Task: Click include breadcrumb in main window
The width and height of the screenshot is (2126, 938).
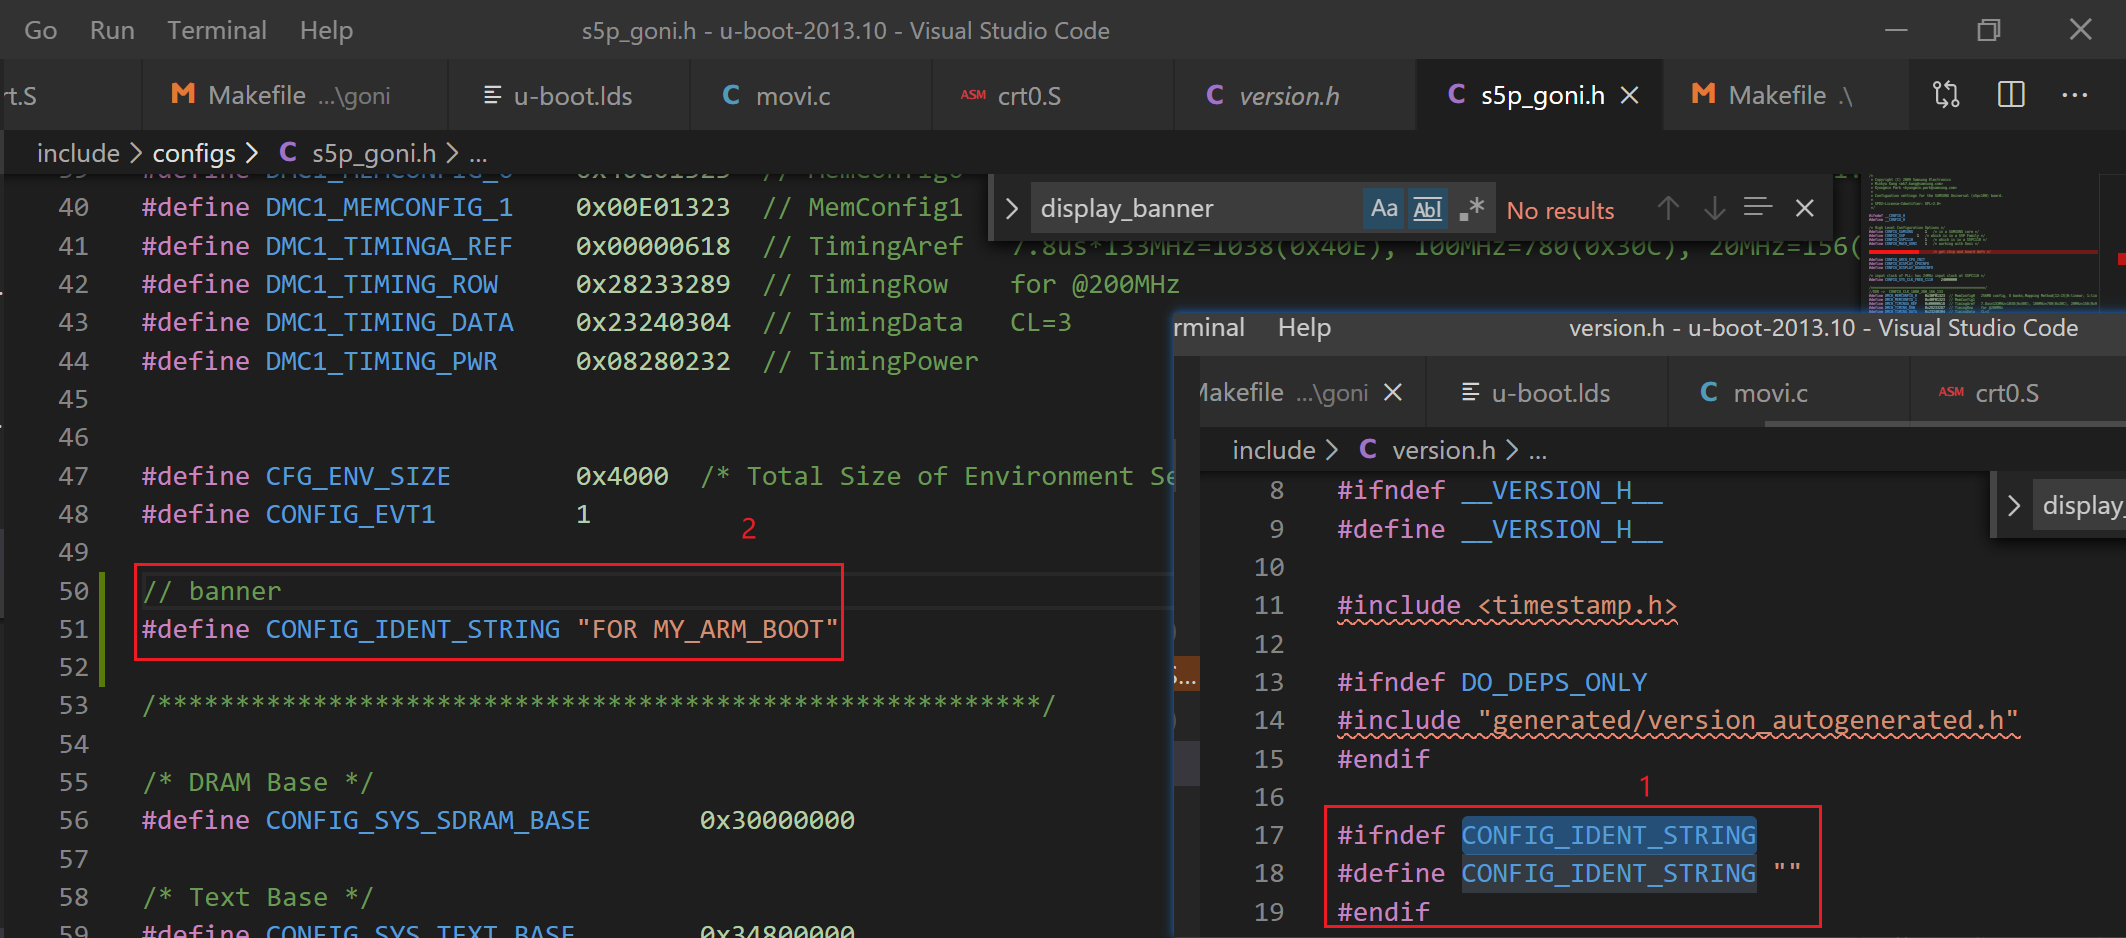Action: (x=78, y=153)
